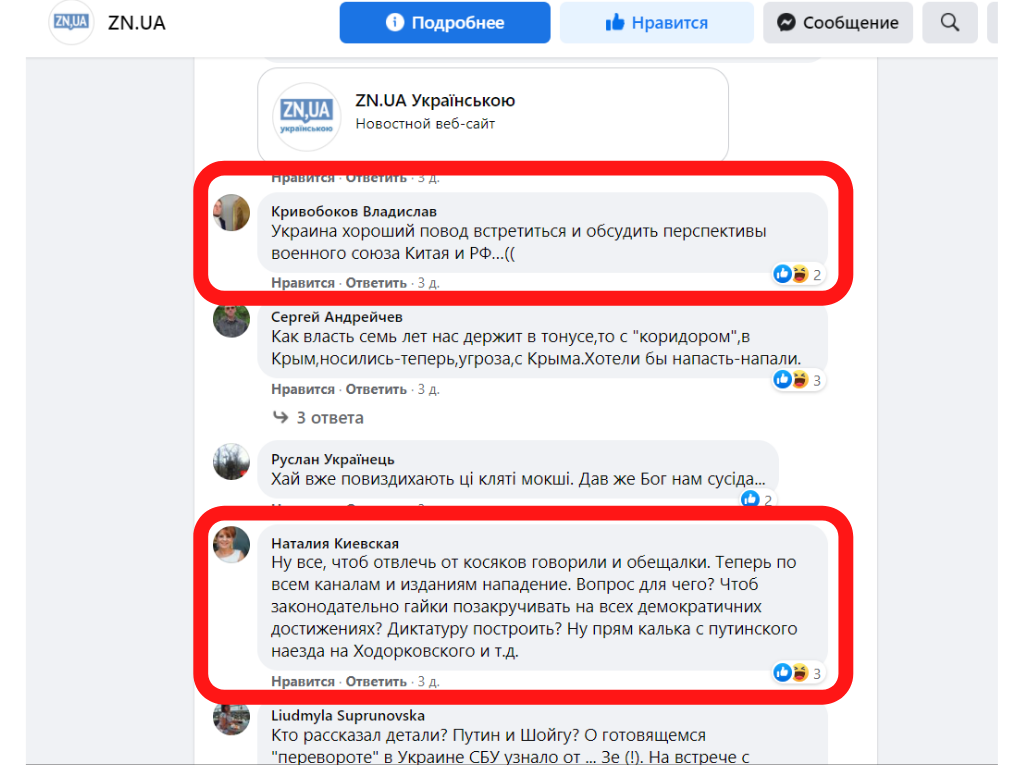Reply to Наталия Киевская's comment
Viewport: 1024px width, 768px height.
tap(376, 681)
